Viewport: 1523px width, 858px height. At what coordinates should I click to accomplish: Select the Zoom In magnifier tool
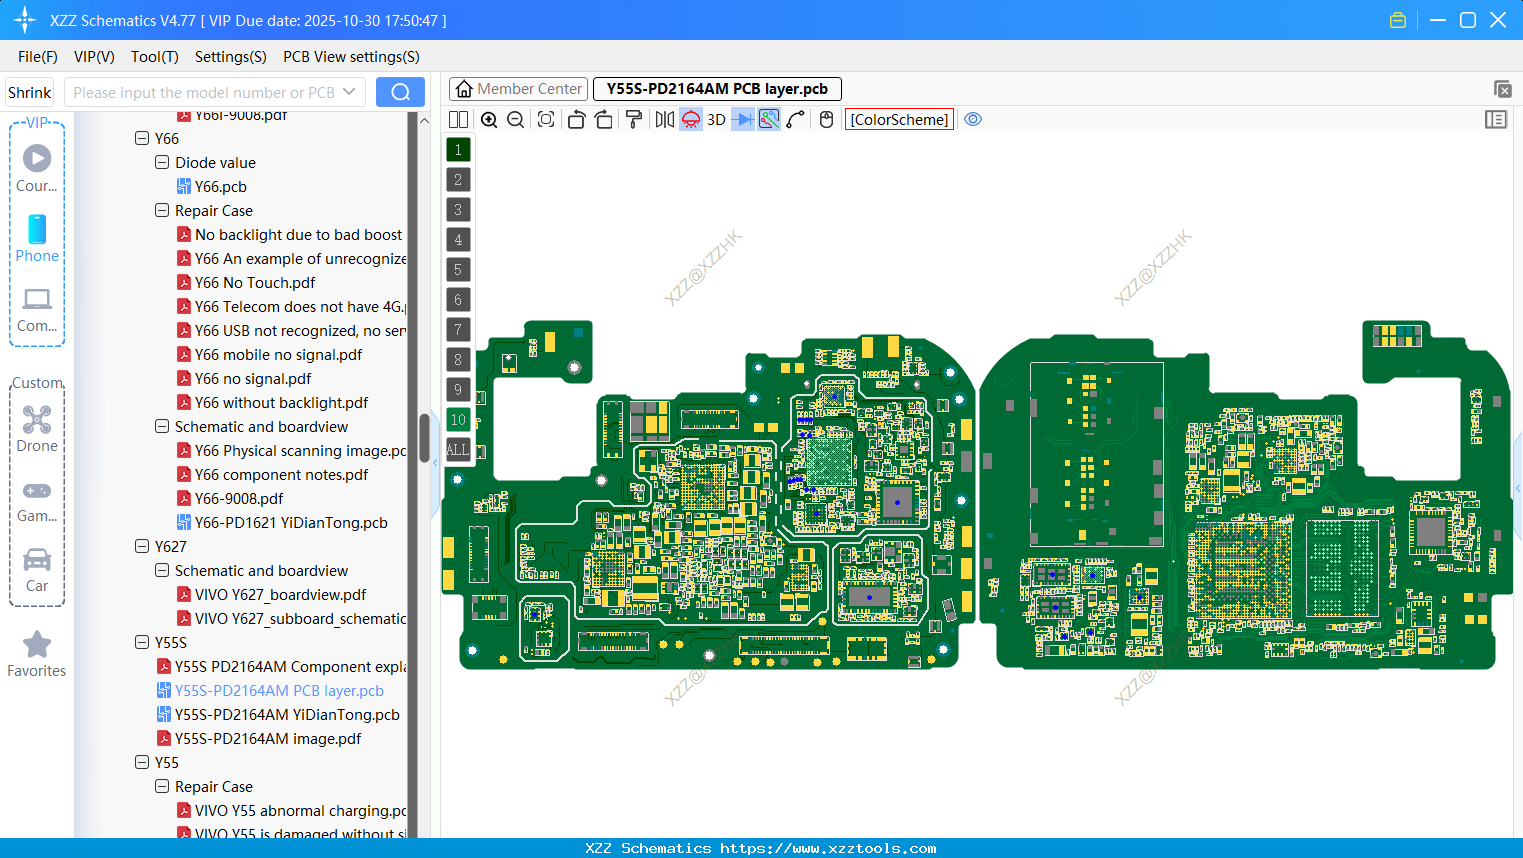coord(489,119)
